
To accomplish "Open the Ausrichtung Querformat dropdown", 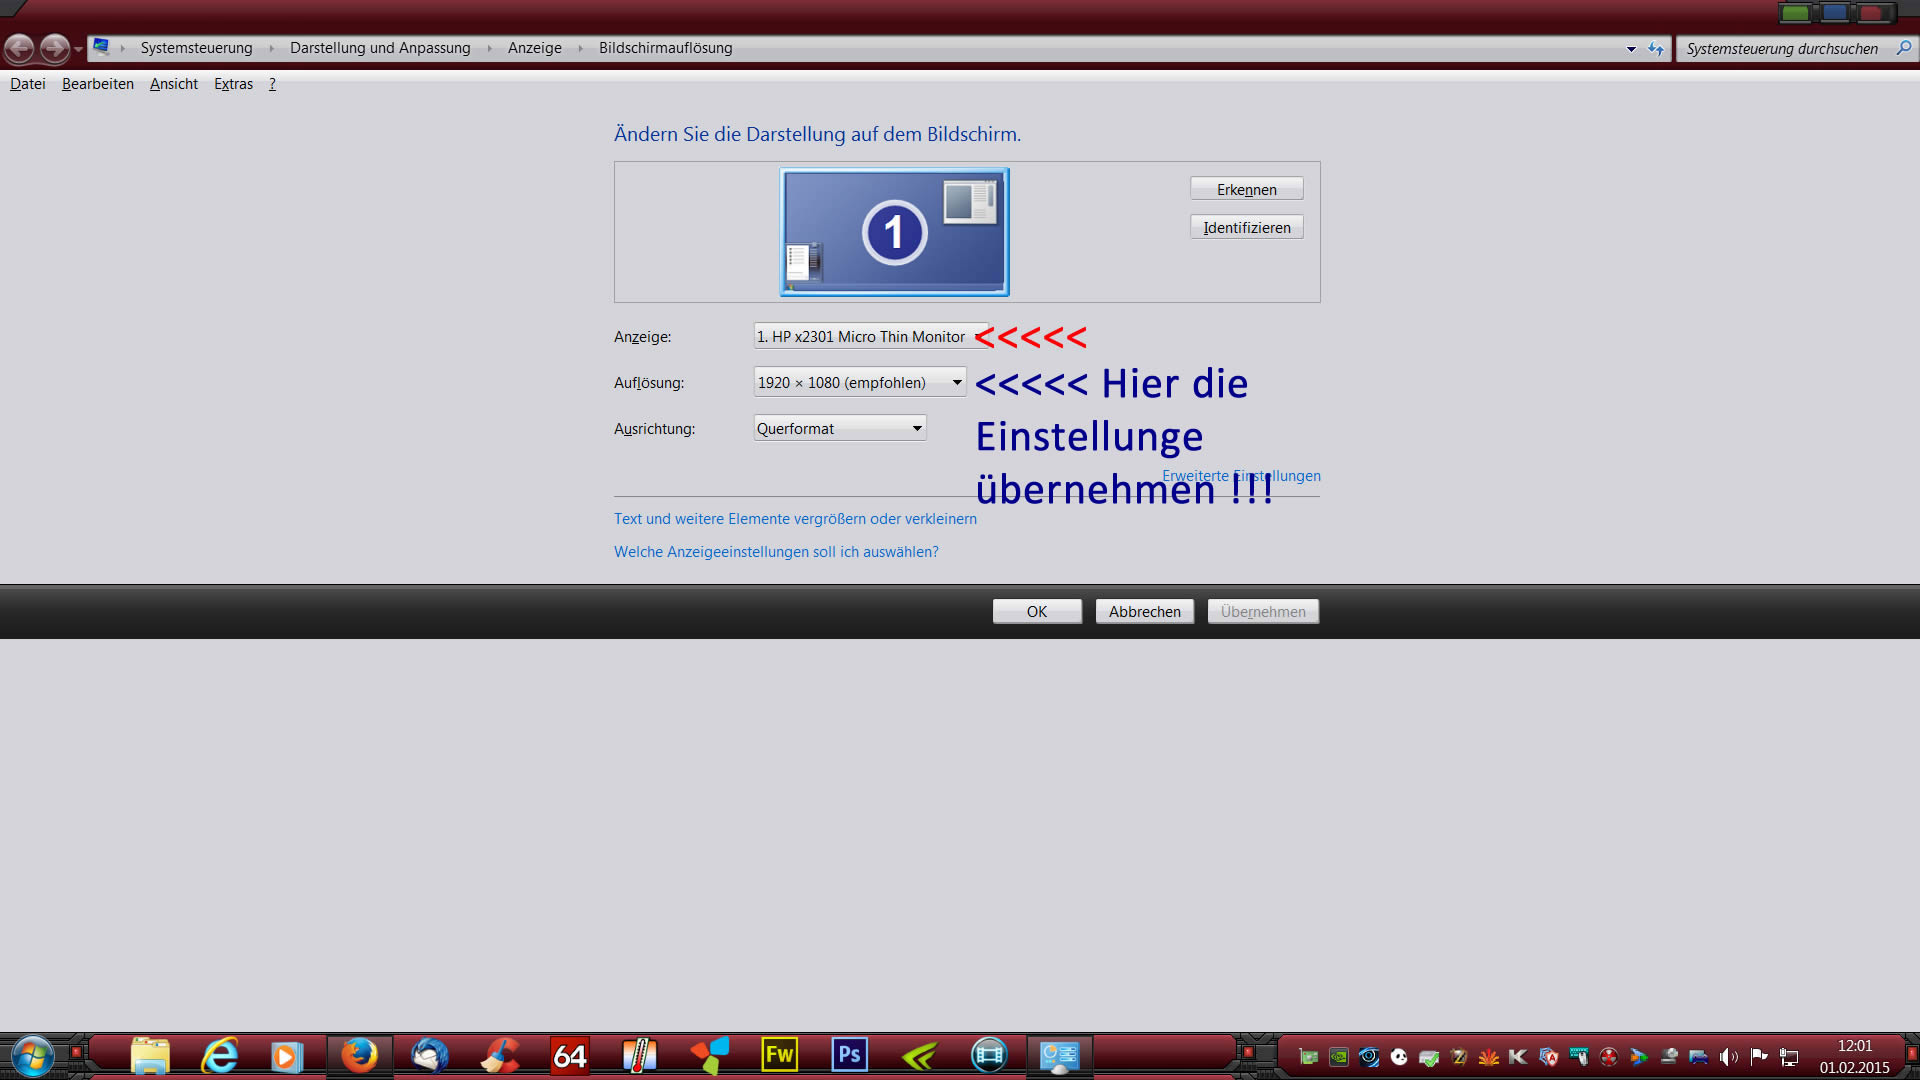I will tap(839, 428).
